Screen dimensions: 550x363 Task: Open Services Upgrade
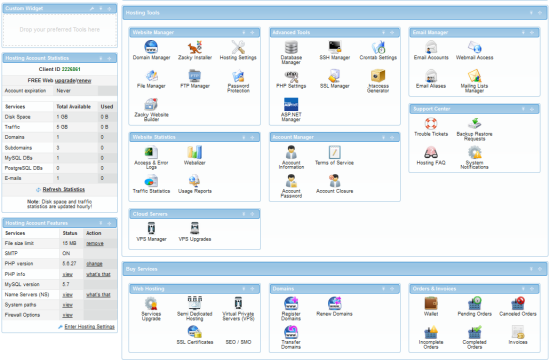[x=151, y=309]
